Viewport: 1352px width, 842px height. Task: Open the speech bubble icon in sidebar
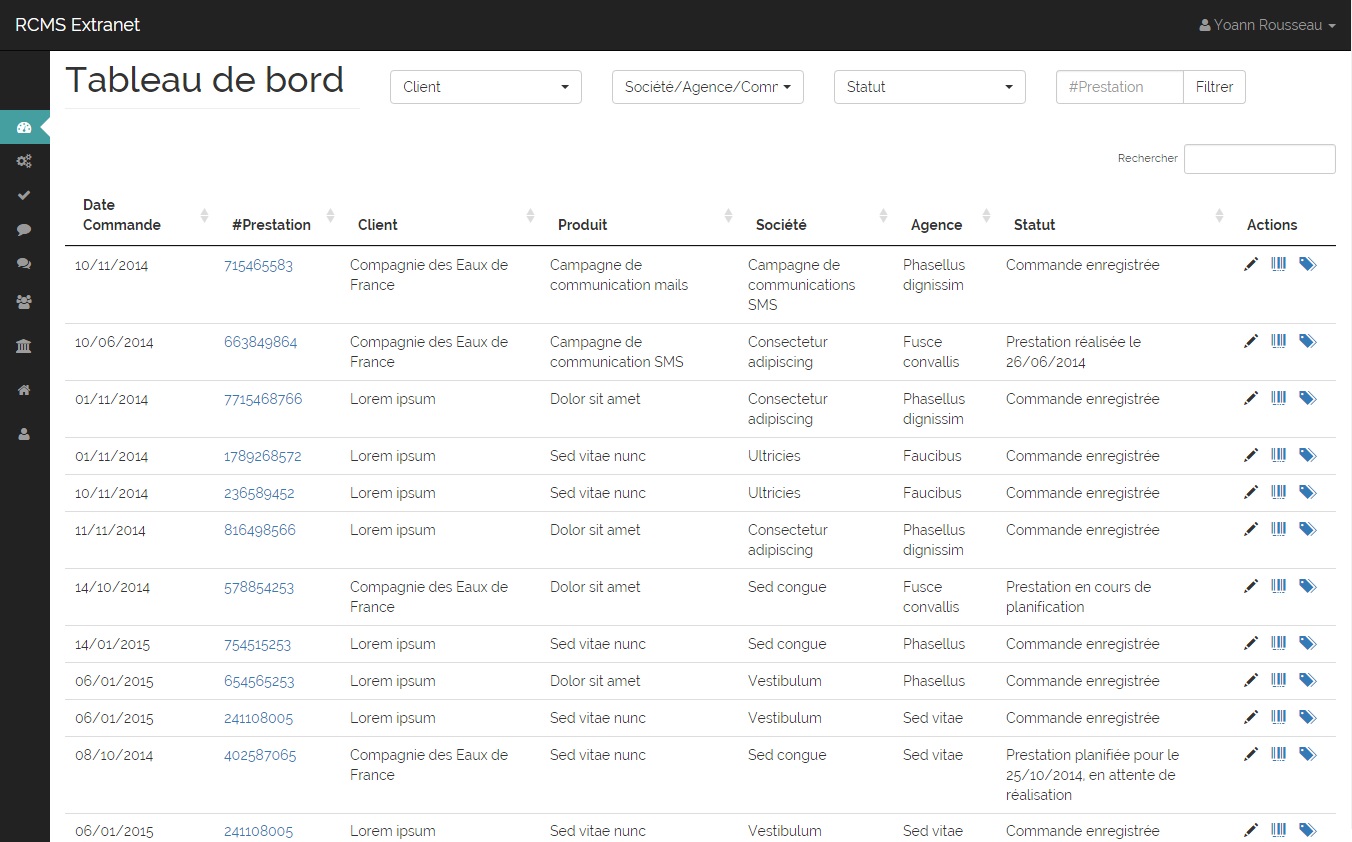(x=24, y=230)
